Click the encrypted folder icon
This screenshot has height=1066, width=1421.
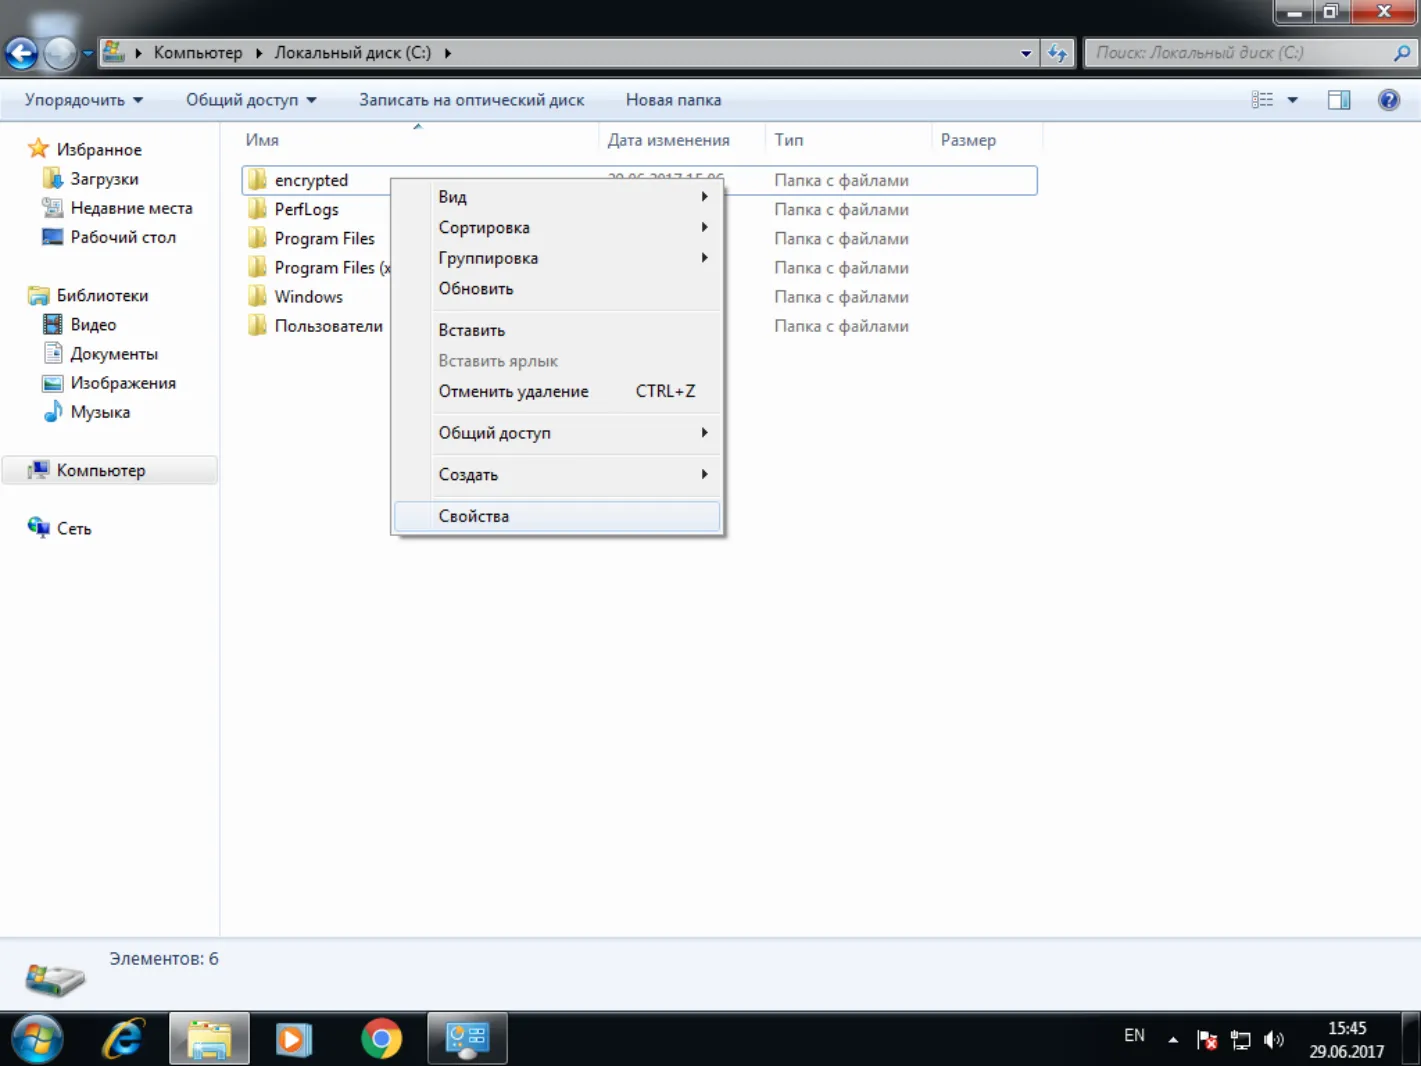point(257,180)
